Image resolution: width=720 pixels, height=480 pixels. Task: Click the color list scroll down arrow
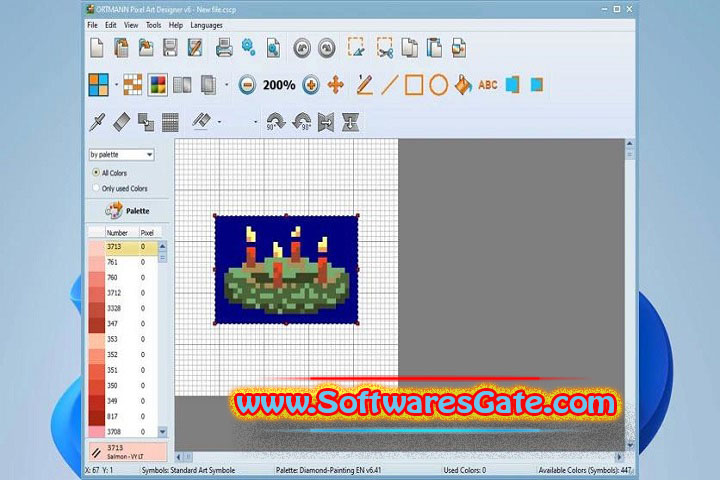click(163, 432)
